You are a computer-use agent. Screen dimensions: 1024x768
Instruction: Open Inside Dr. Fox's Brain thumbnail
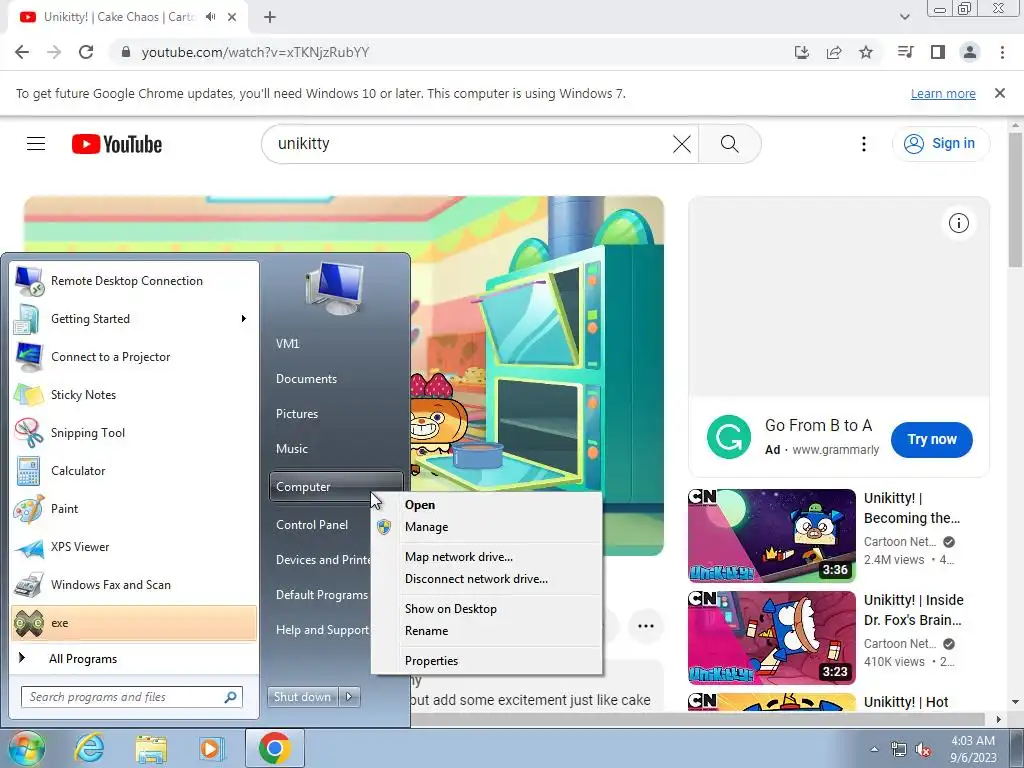point(771,637)
